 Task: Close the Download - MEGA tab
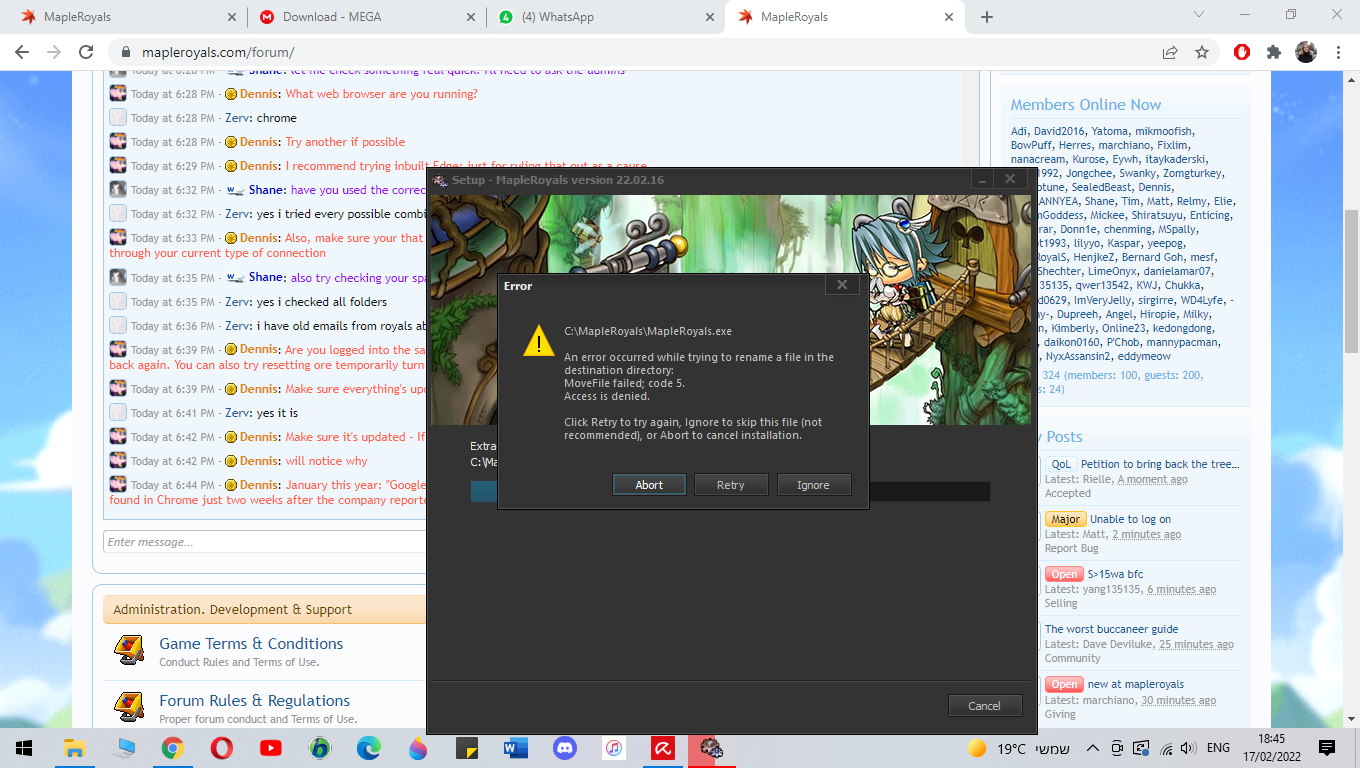point(470,17)
